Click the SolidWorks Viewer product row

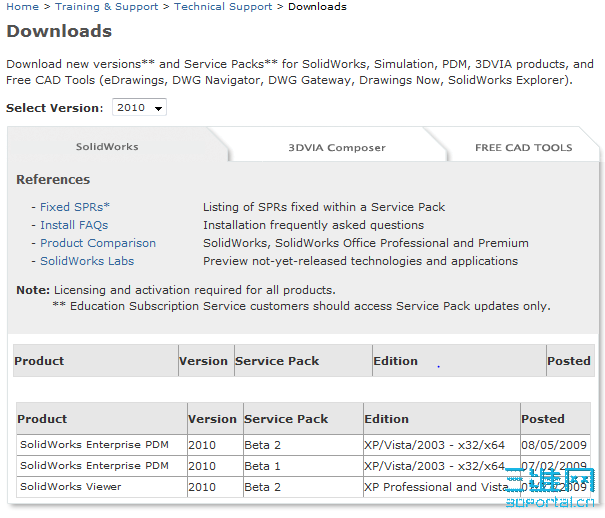[70, 487]
